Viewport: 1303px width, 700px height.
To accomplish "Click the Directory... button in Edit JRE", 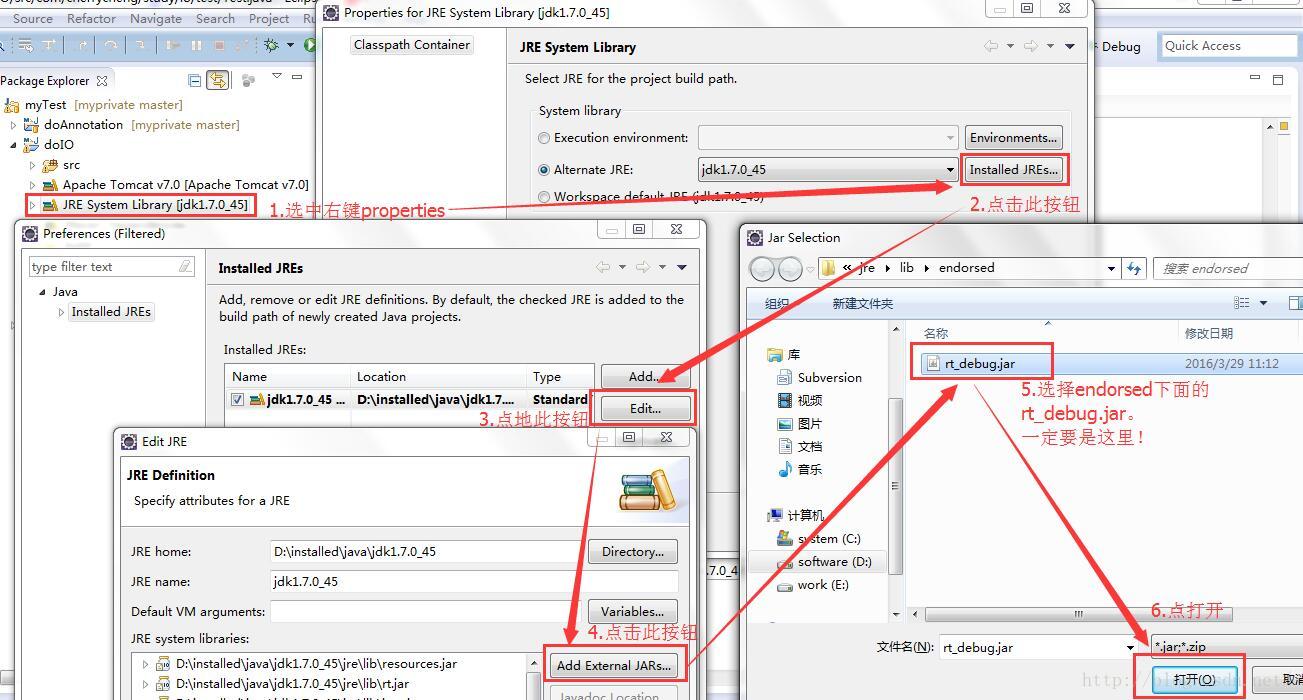I will pyautogui.click(x=633, y=552).
